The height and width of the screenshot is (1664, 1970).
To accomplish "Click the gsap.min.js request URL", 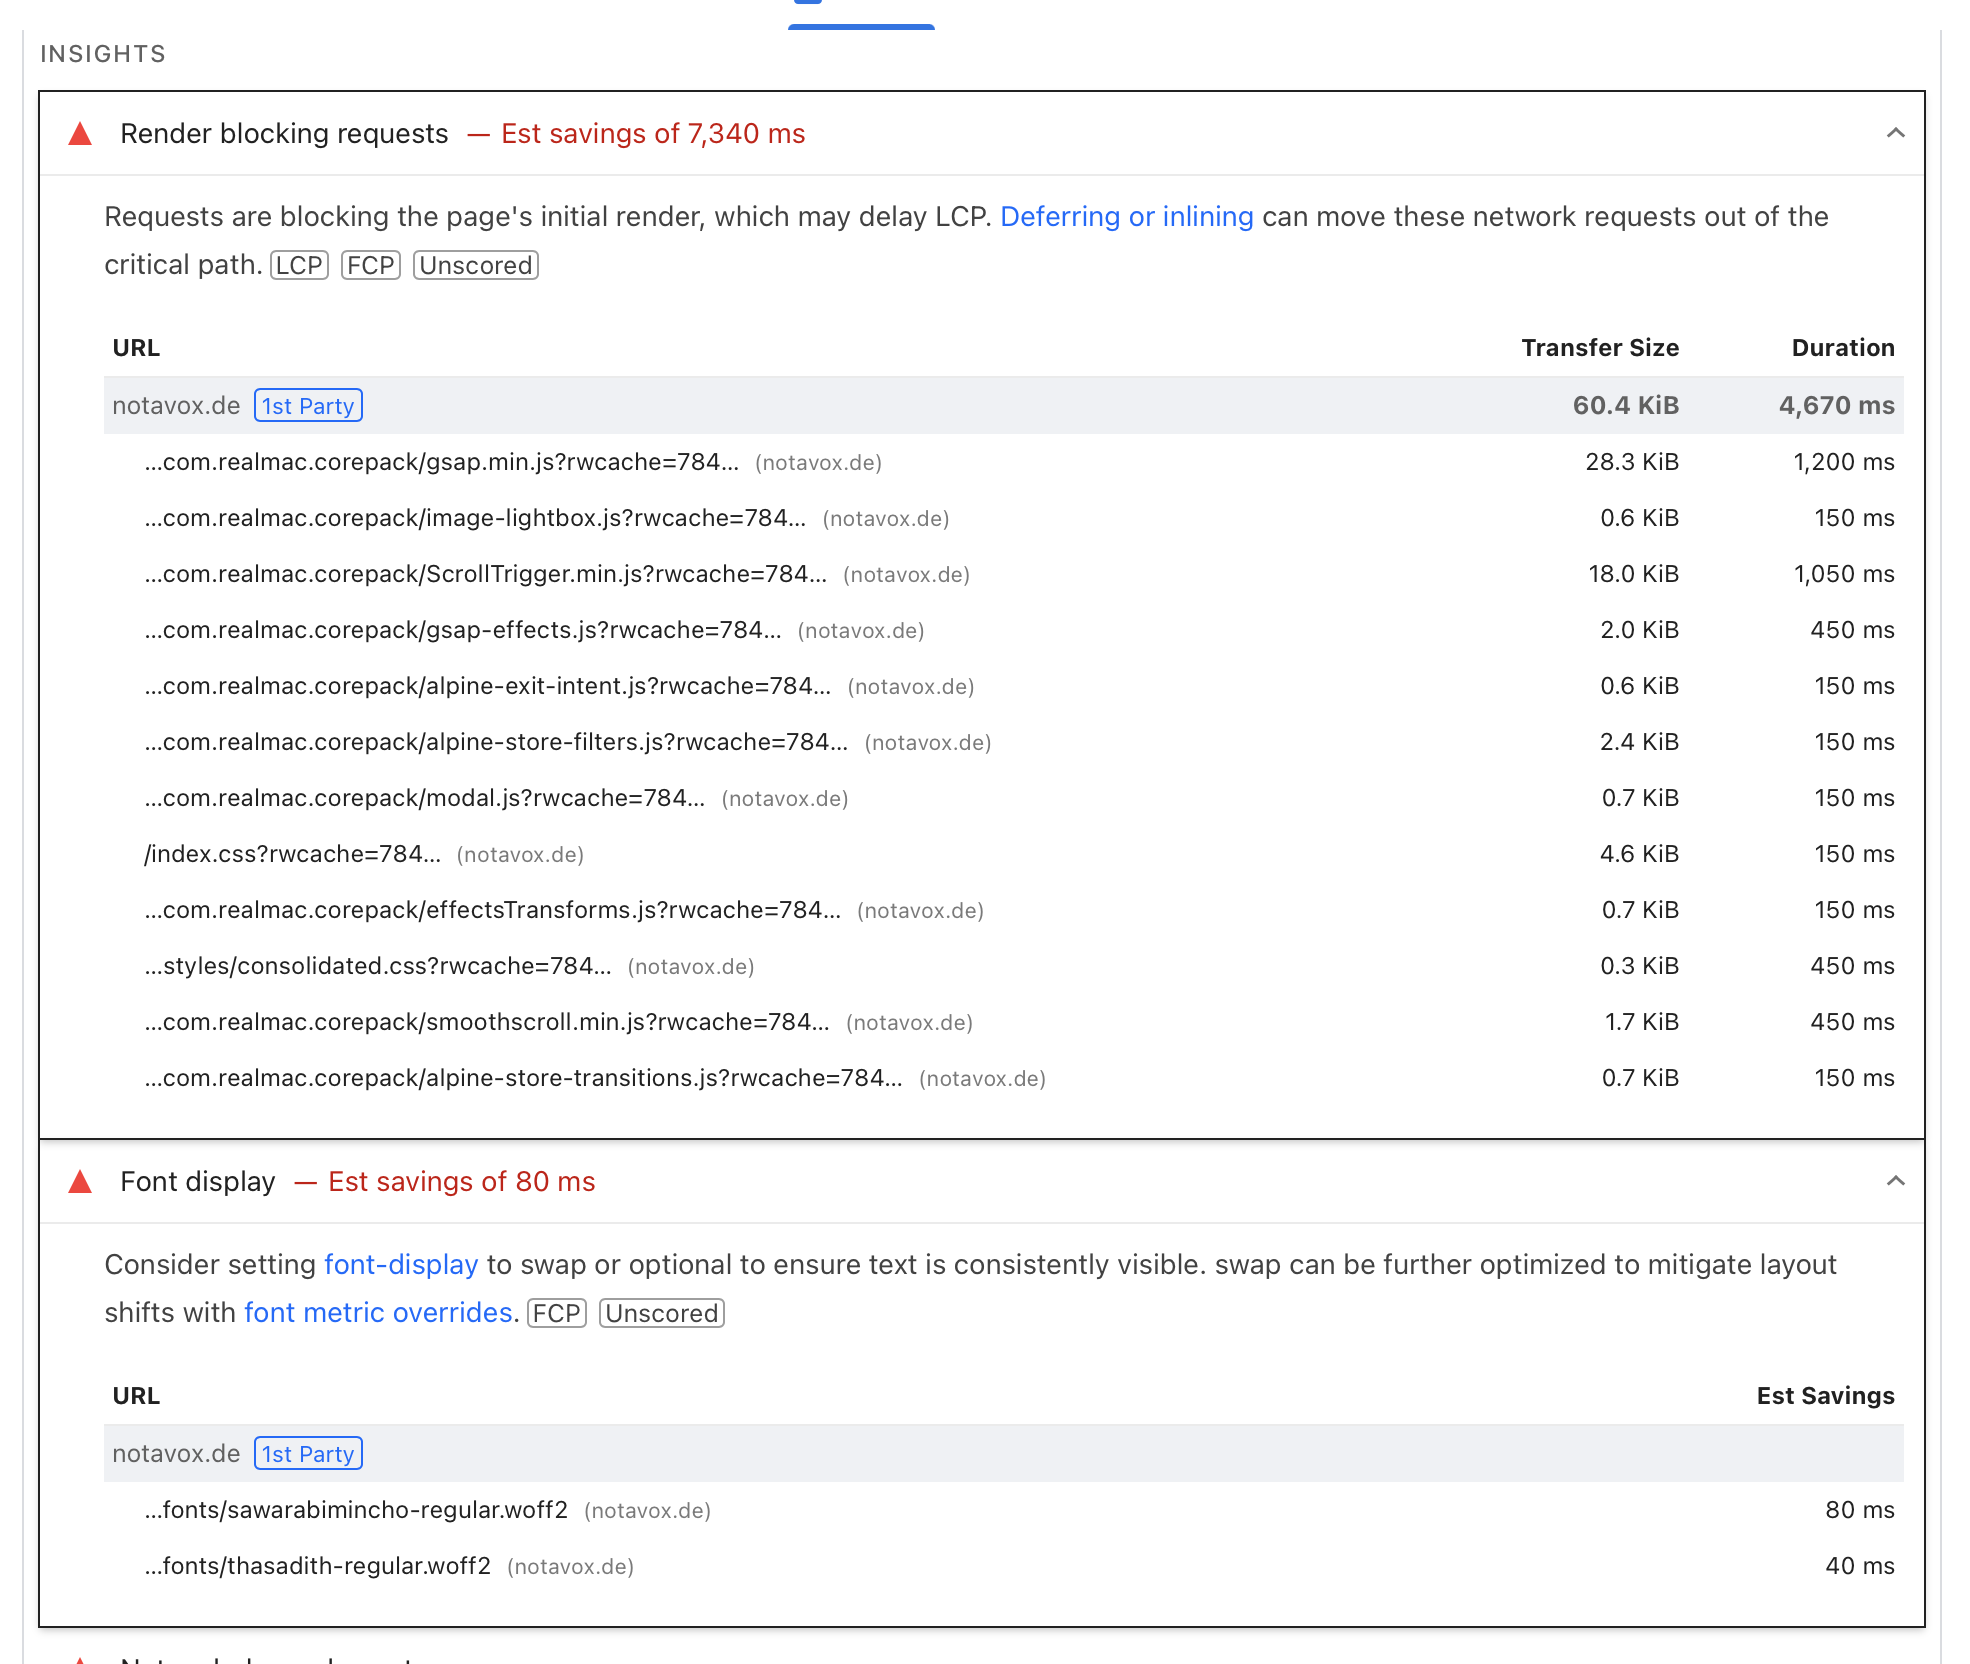I will pos(441,462).
